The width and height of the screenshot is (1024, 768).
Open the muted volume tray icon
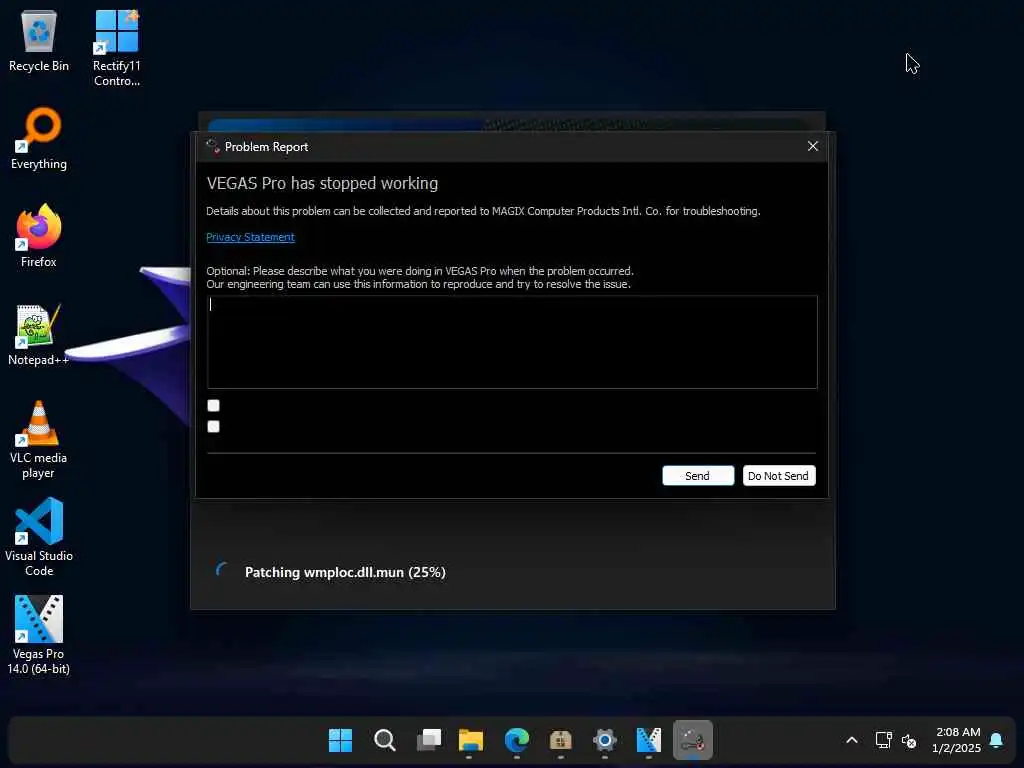click(909, 741)
